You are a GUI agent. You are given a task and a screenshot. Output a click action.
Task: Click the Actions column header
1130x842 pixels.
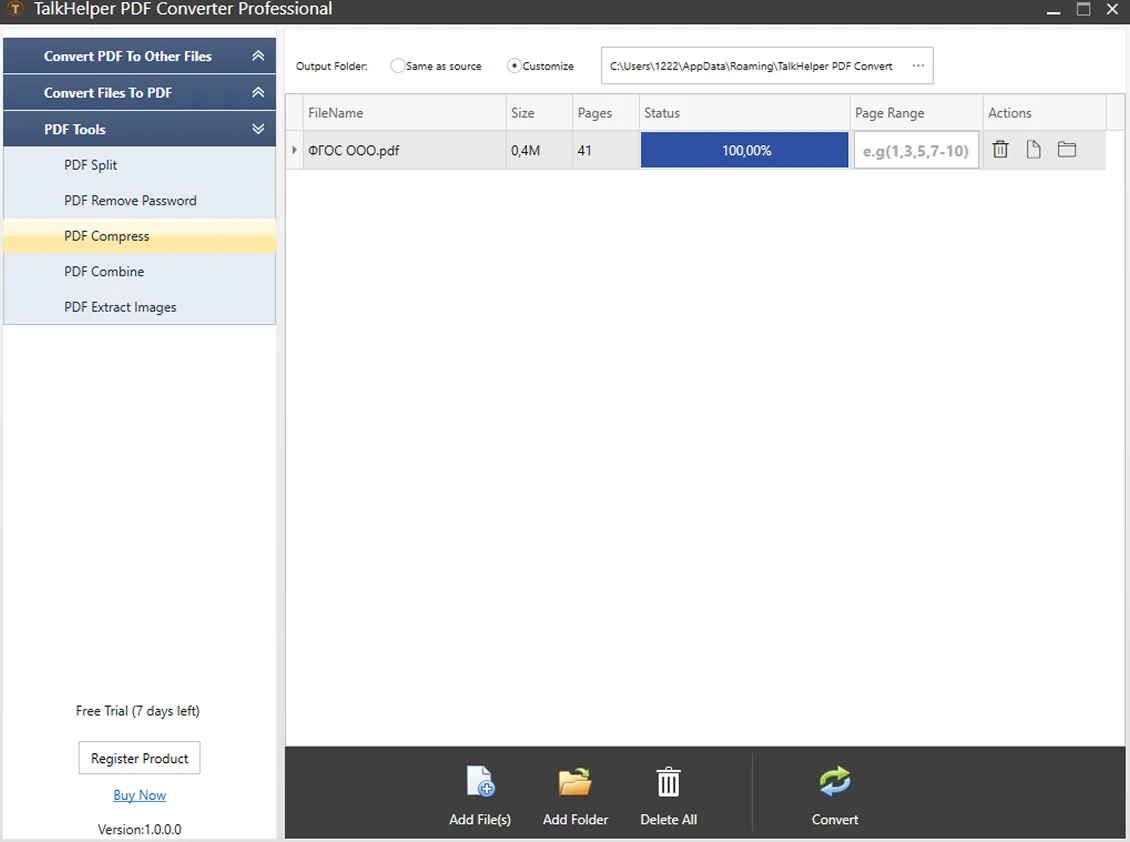click(x=1044, y=113)
